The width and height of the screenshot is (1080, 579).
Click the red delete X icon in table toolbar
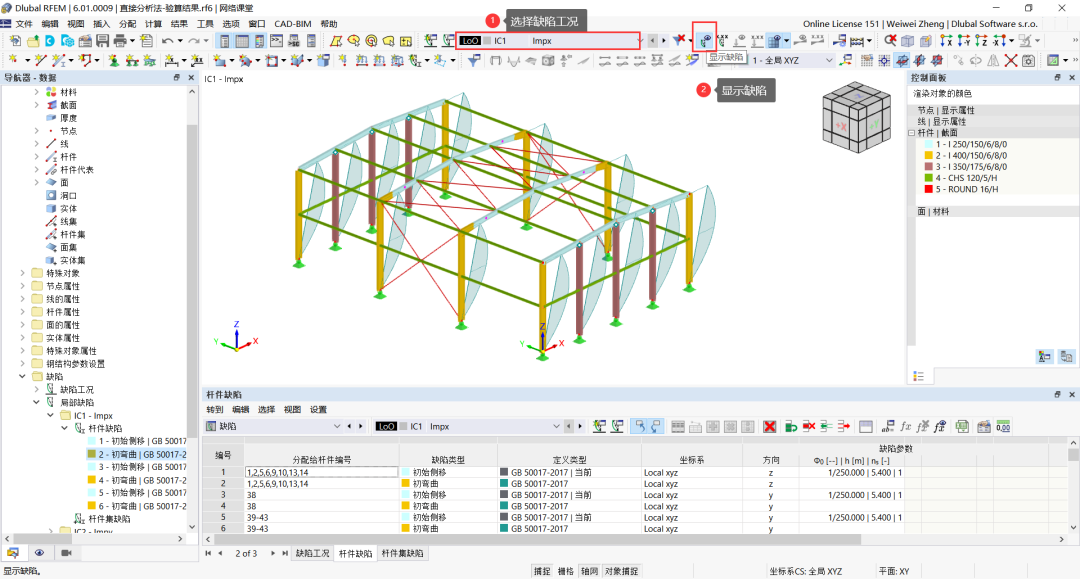pos(769,427)
